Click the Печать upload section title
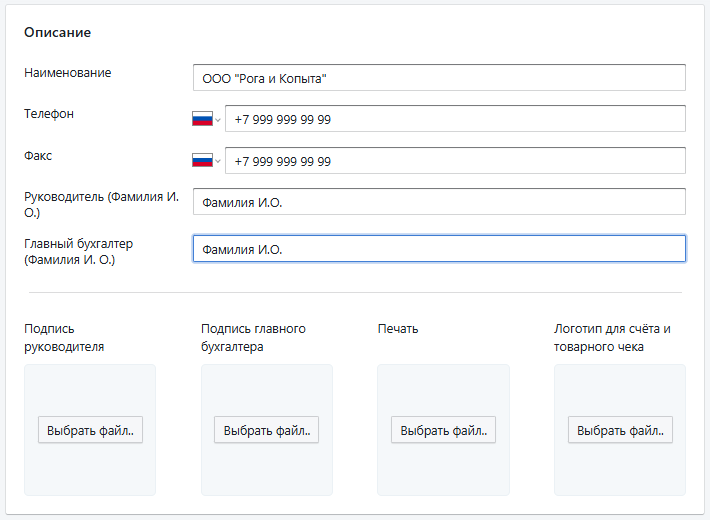 (x=398, y=329)
